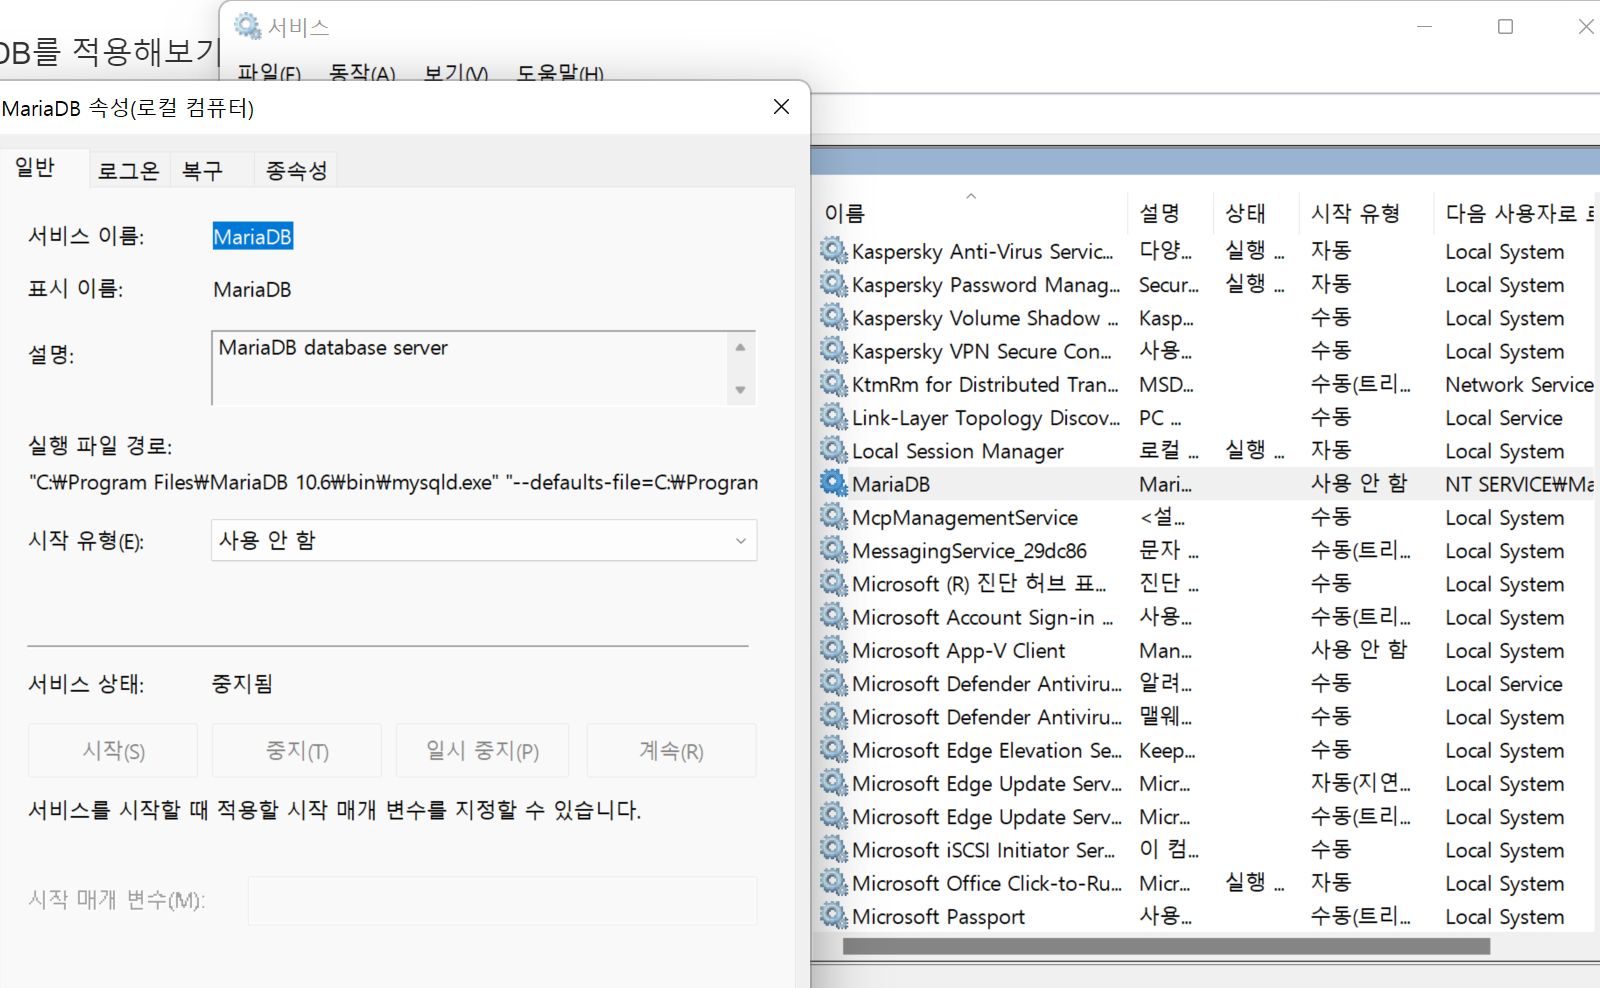Click the 상태 column header
Viewport: 1600px width, 988px height.
click(1246, 213)
